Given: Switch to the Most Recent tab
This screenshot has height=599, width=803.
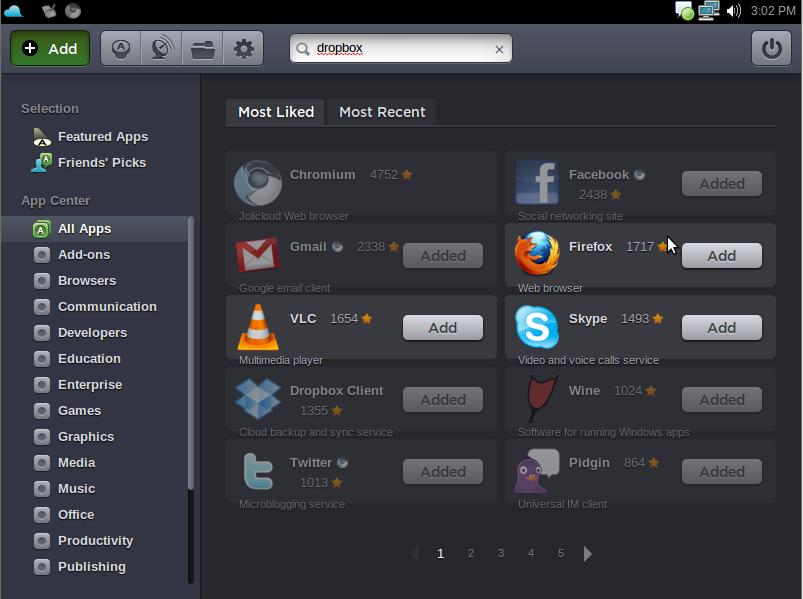Looking at the screenshot, I should 382,112.
